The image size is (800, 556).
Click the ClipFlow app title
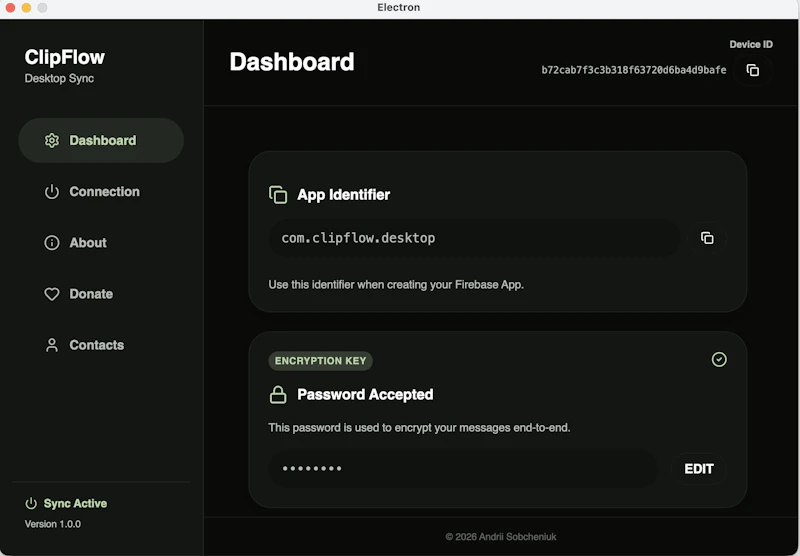point(64,57)
